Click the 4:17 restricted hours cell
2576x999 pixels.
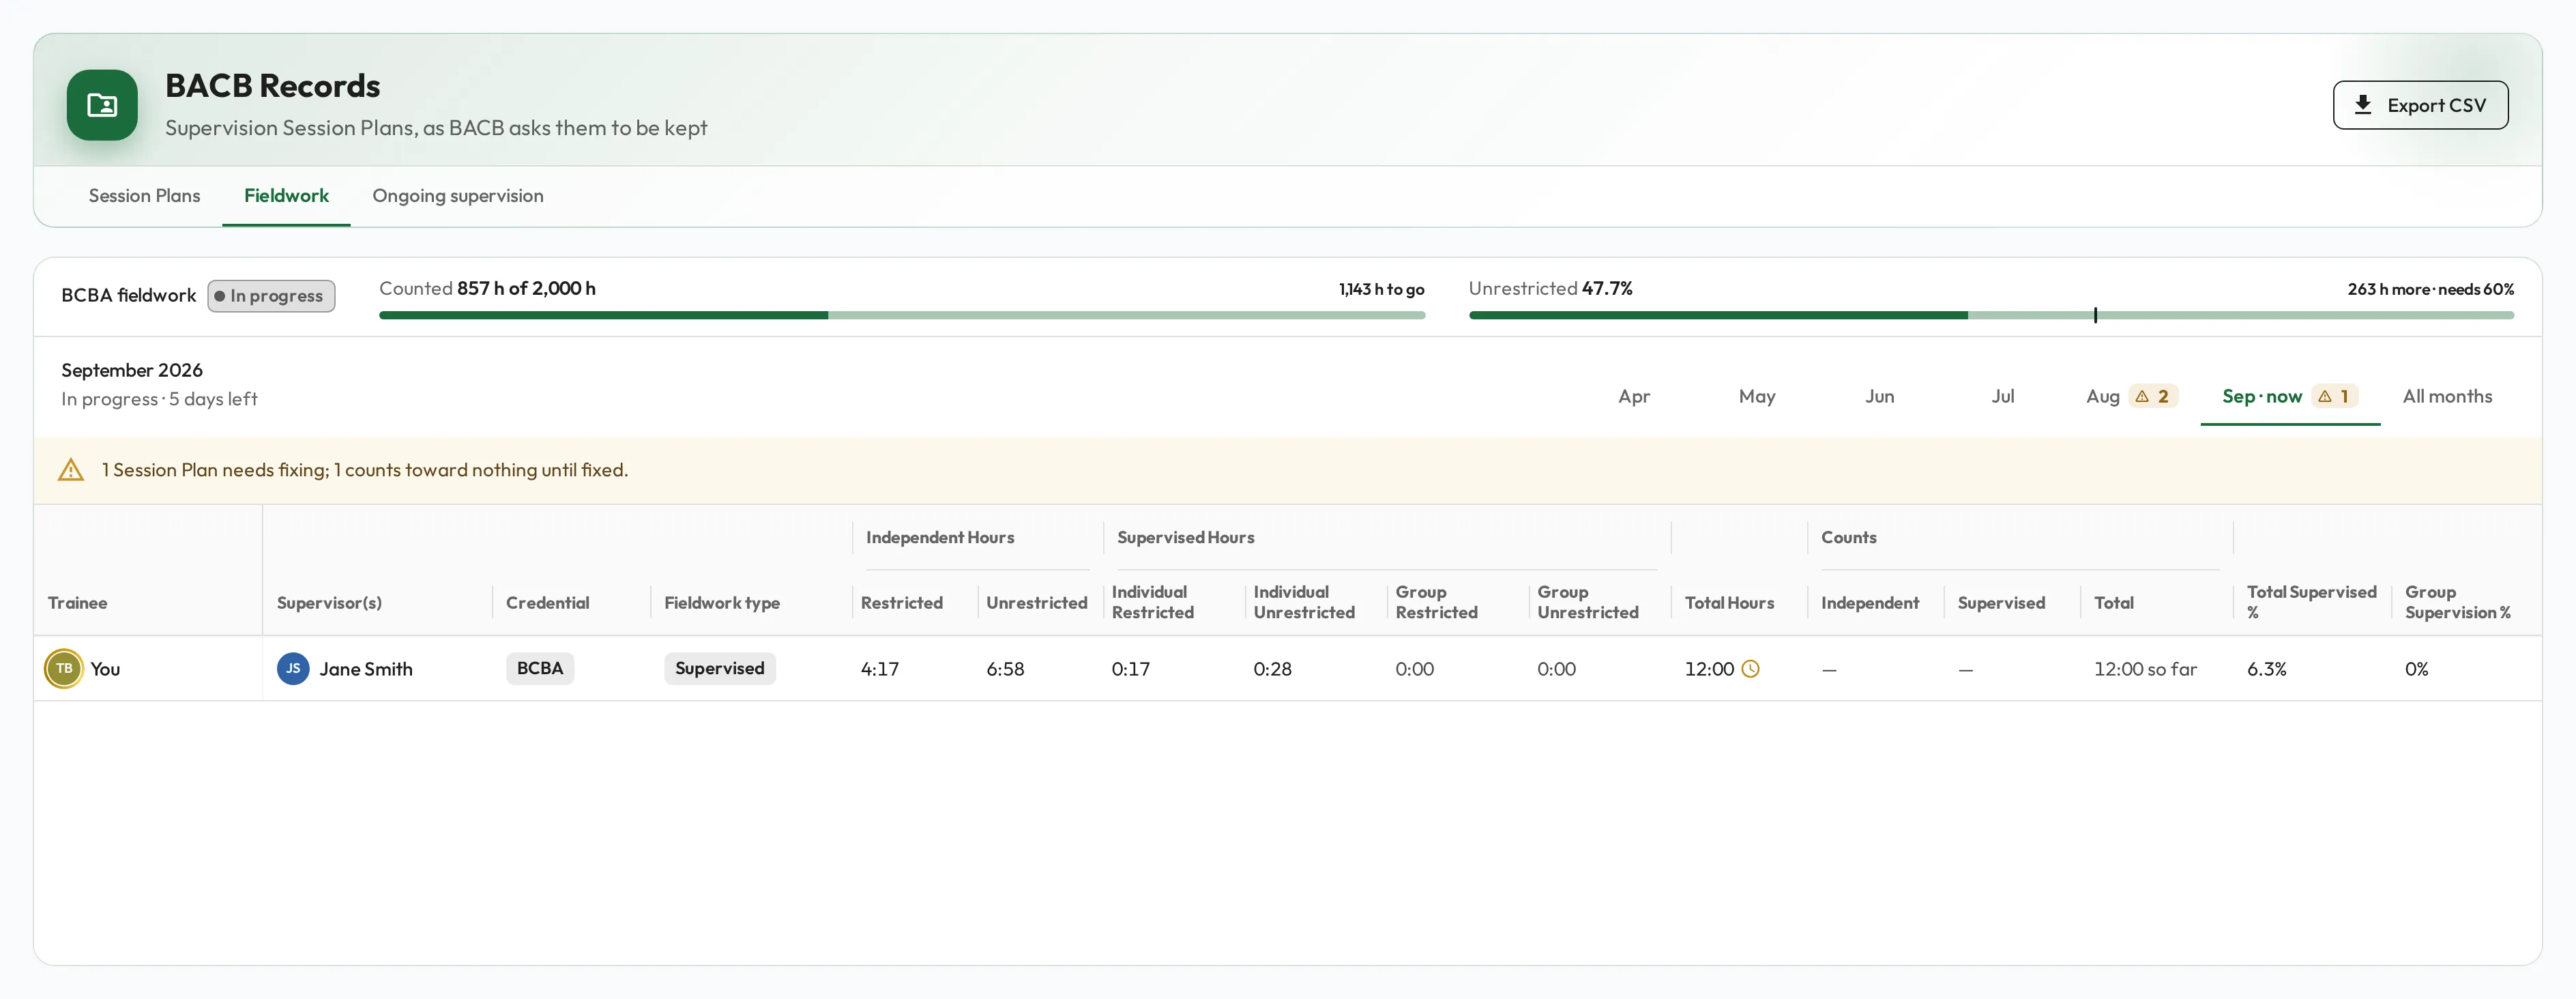click(880, 669)
